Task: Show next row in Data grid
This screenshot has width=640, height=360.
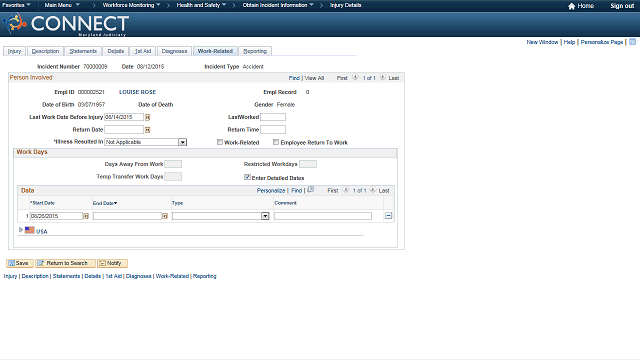Action: 373,190
